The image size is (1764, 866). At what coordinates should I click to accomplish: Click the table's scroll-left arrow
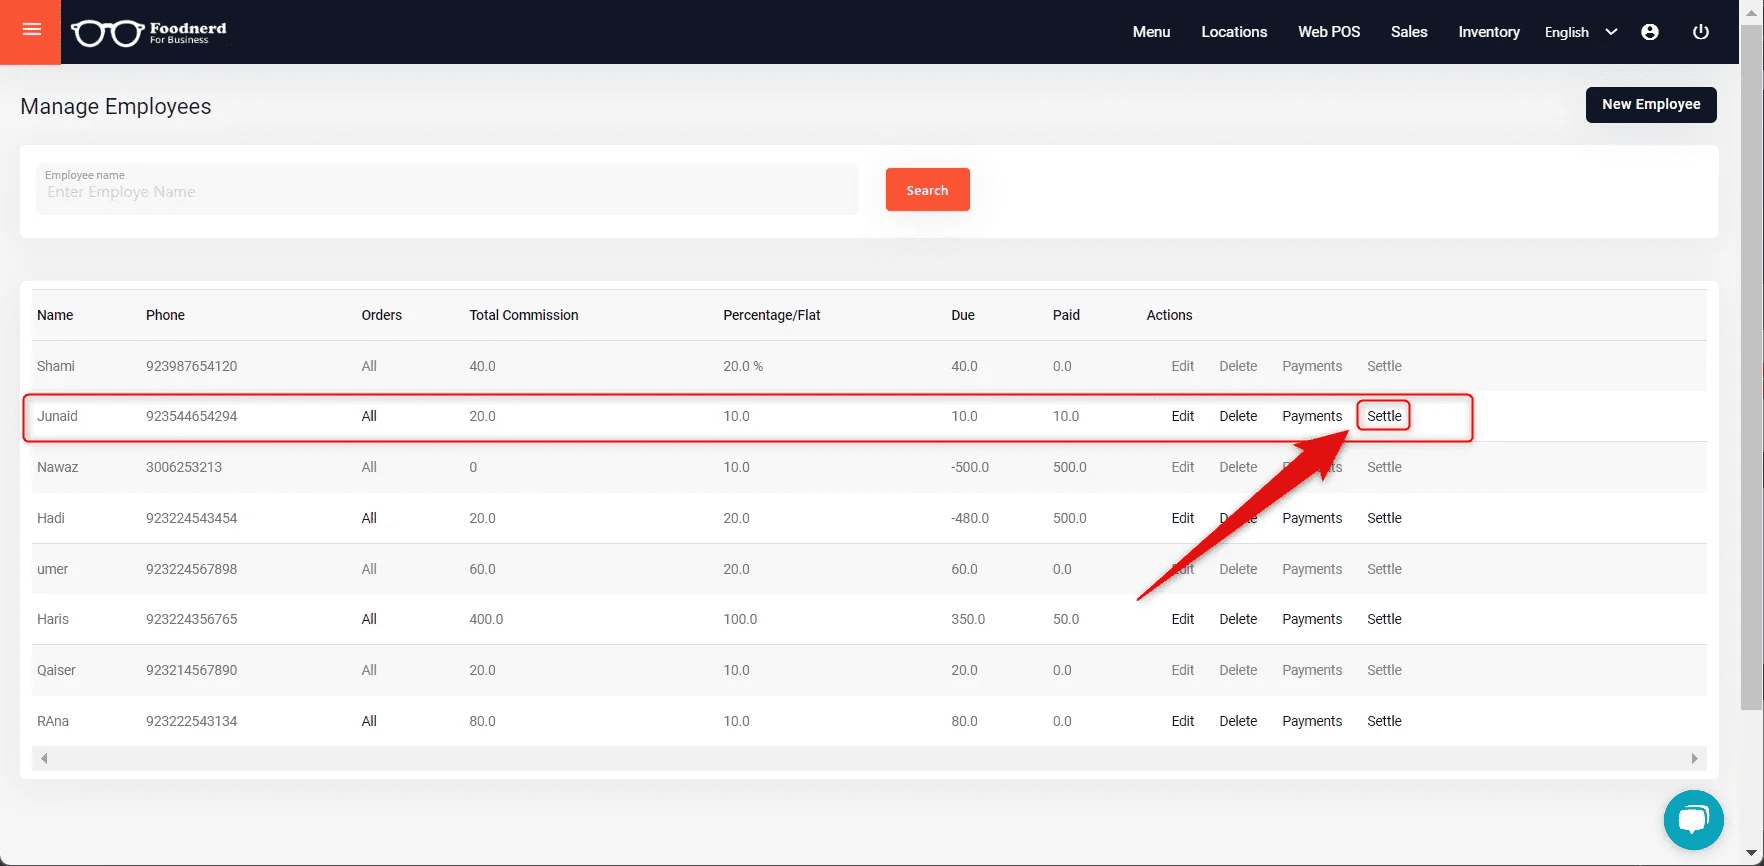pos(44,758)
